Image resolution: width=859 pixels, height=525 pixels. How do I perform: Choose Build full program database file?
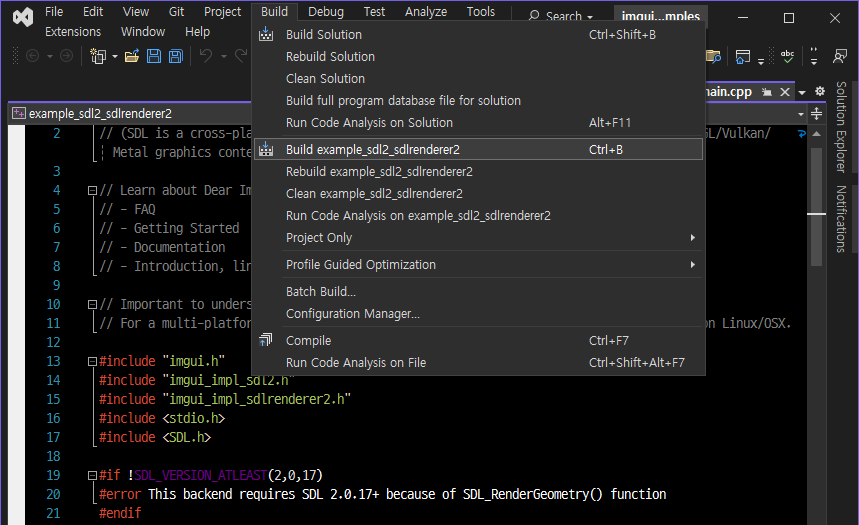click(478, 100)
